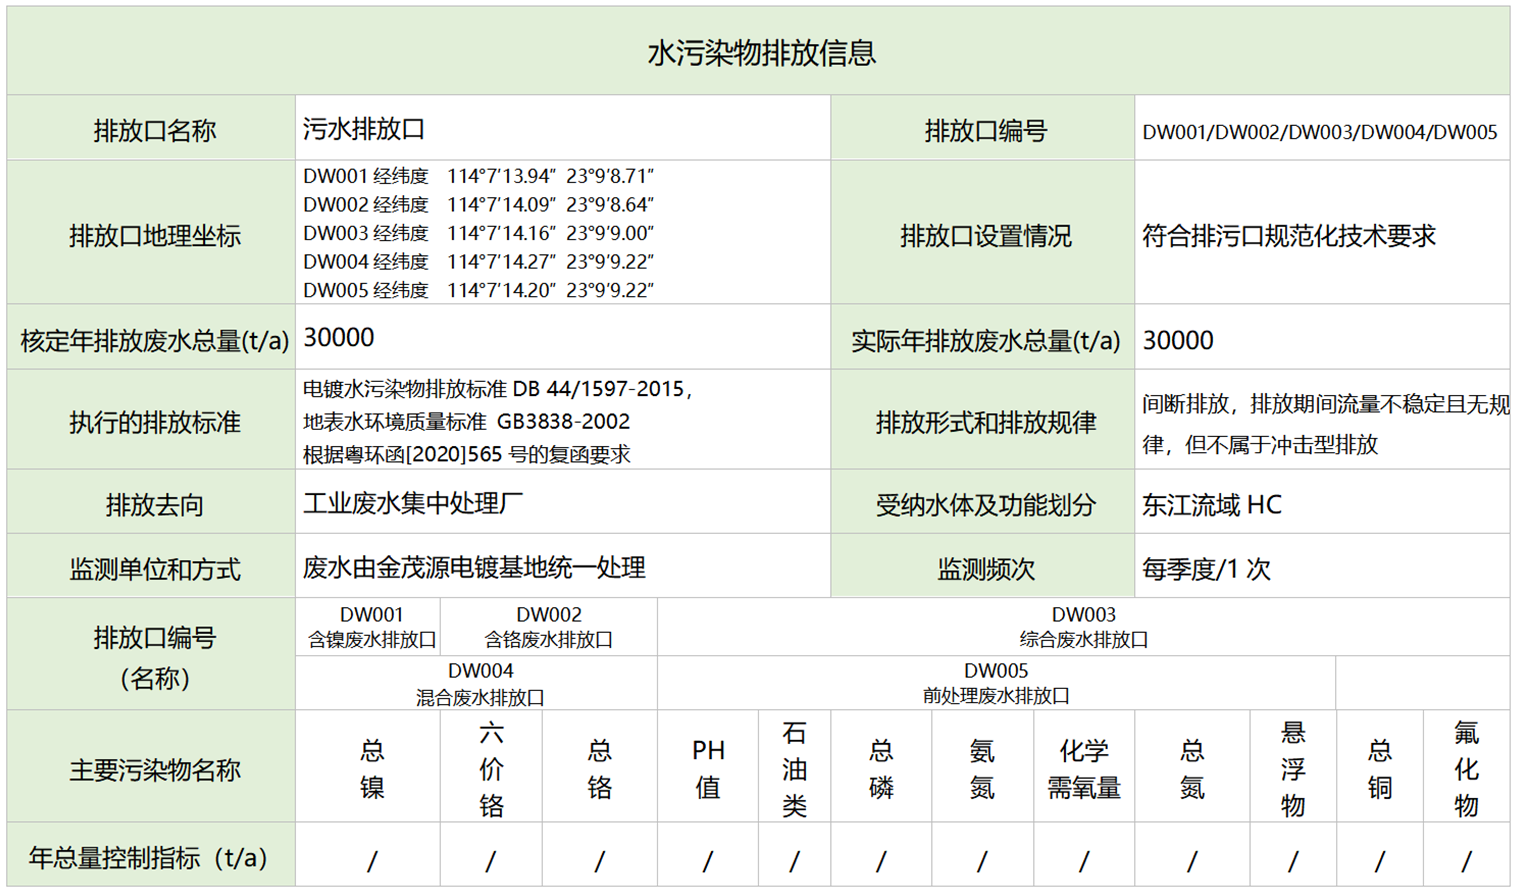This screenshot has height=891, width=1516.
Task: Select the DW005 前处理废水排放口 cell
Action: 995,683
